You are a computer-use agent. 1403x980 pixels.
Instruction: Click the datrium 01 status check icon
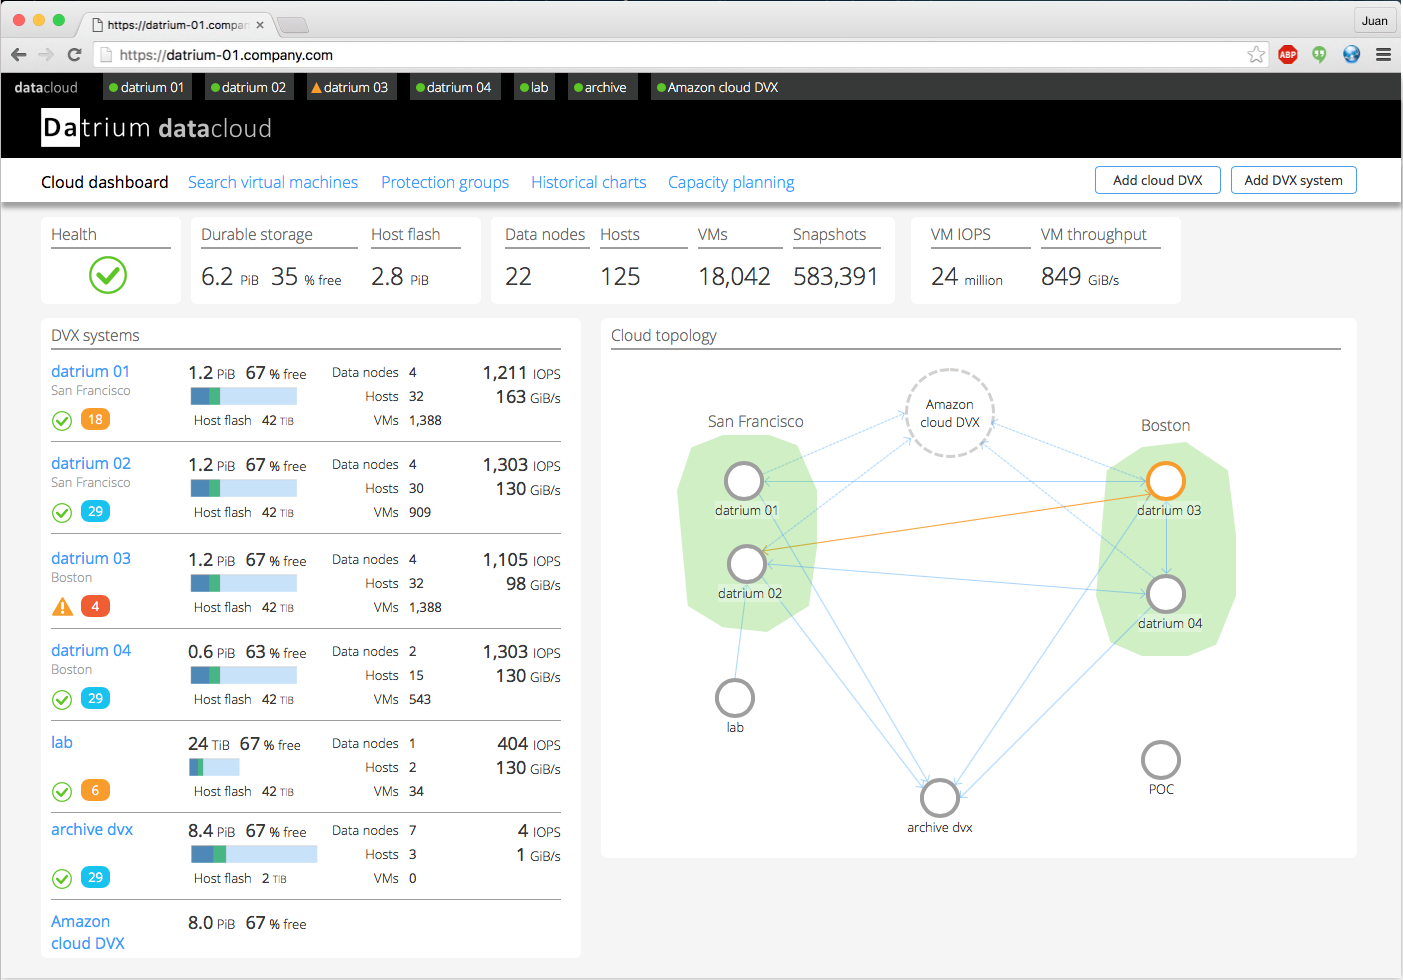62,421
